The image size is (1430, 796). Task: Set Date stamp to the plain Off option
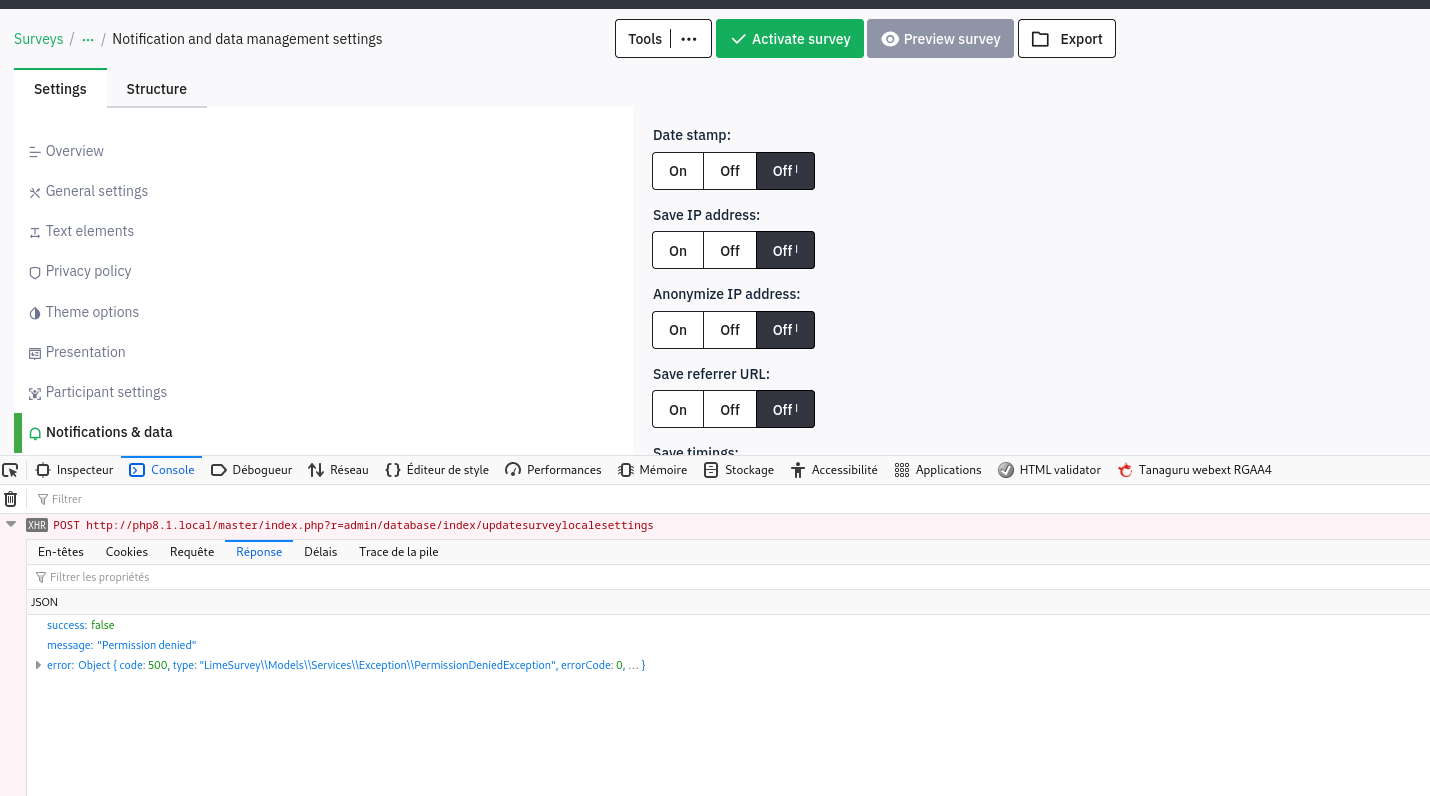click(730, 171)
